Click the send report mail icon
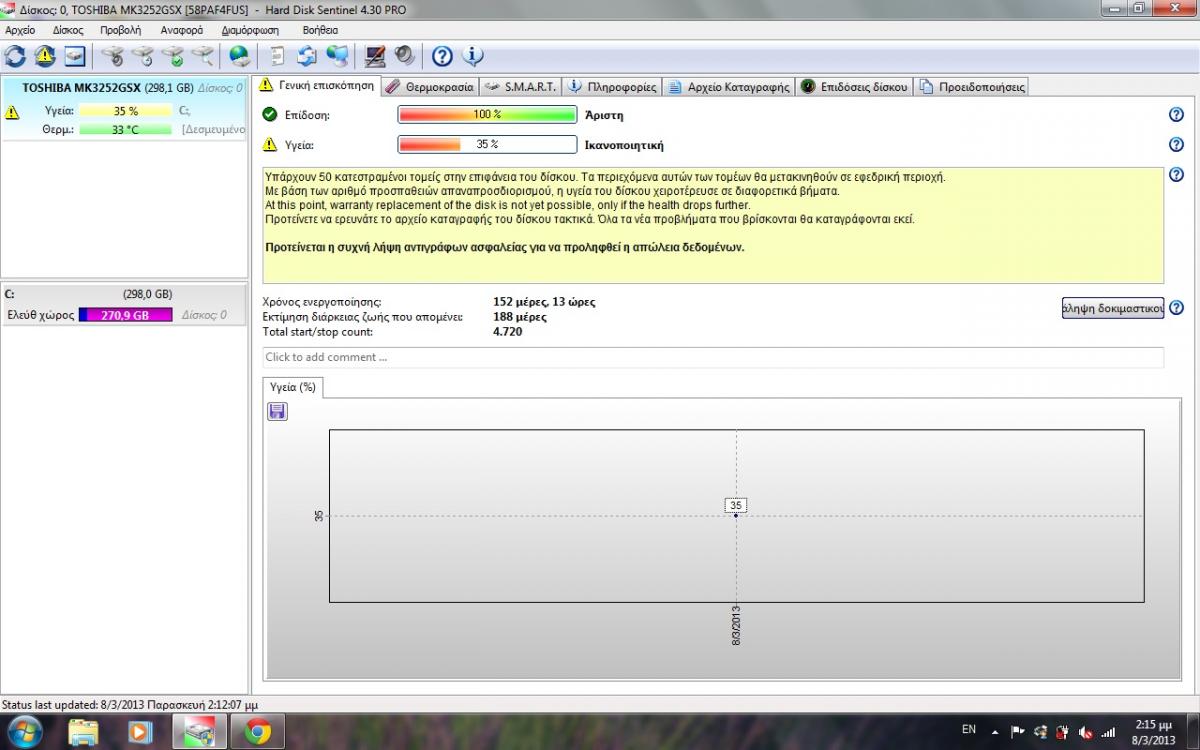The width and height of the screenshot is (1200, 750). [307, 55]
